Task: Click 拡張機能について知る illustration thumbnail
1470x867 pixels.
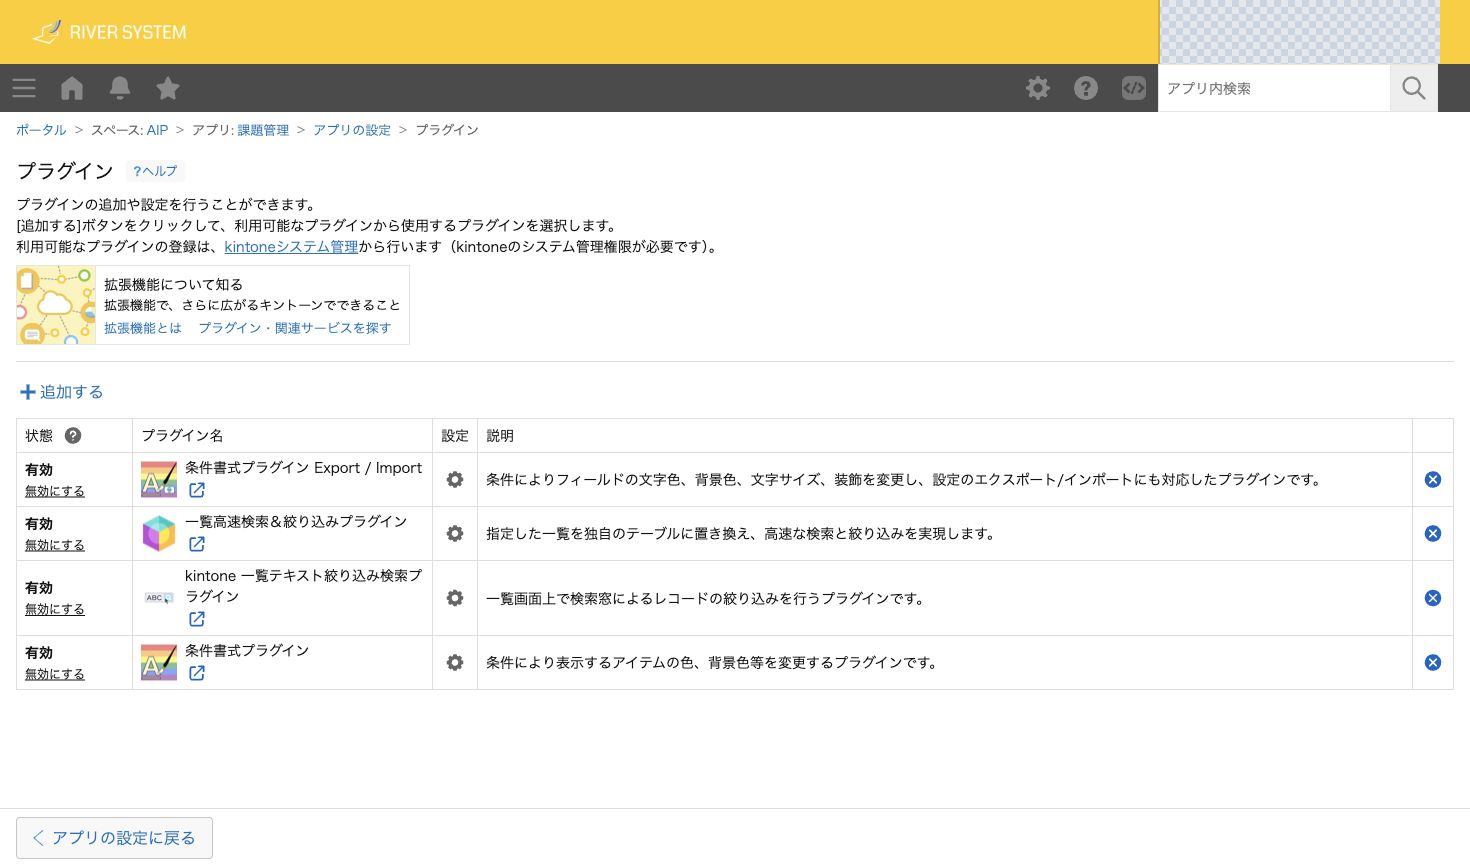Action: 56,305
